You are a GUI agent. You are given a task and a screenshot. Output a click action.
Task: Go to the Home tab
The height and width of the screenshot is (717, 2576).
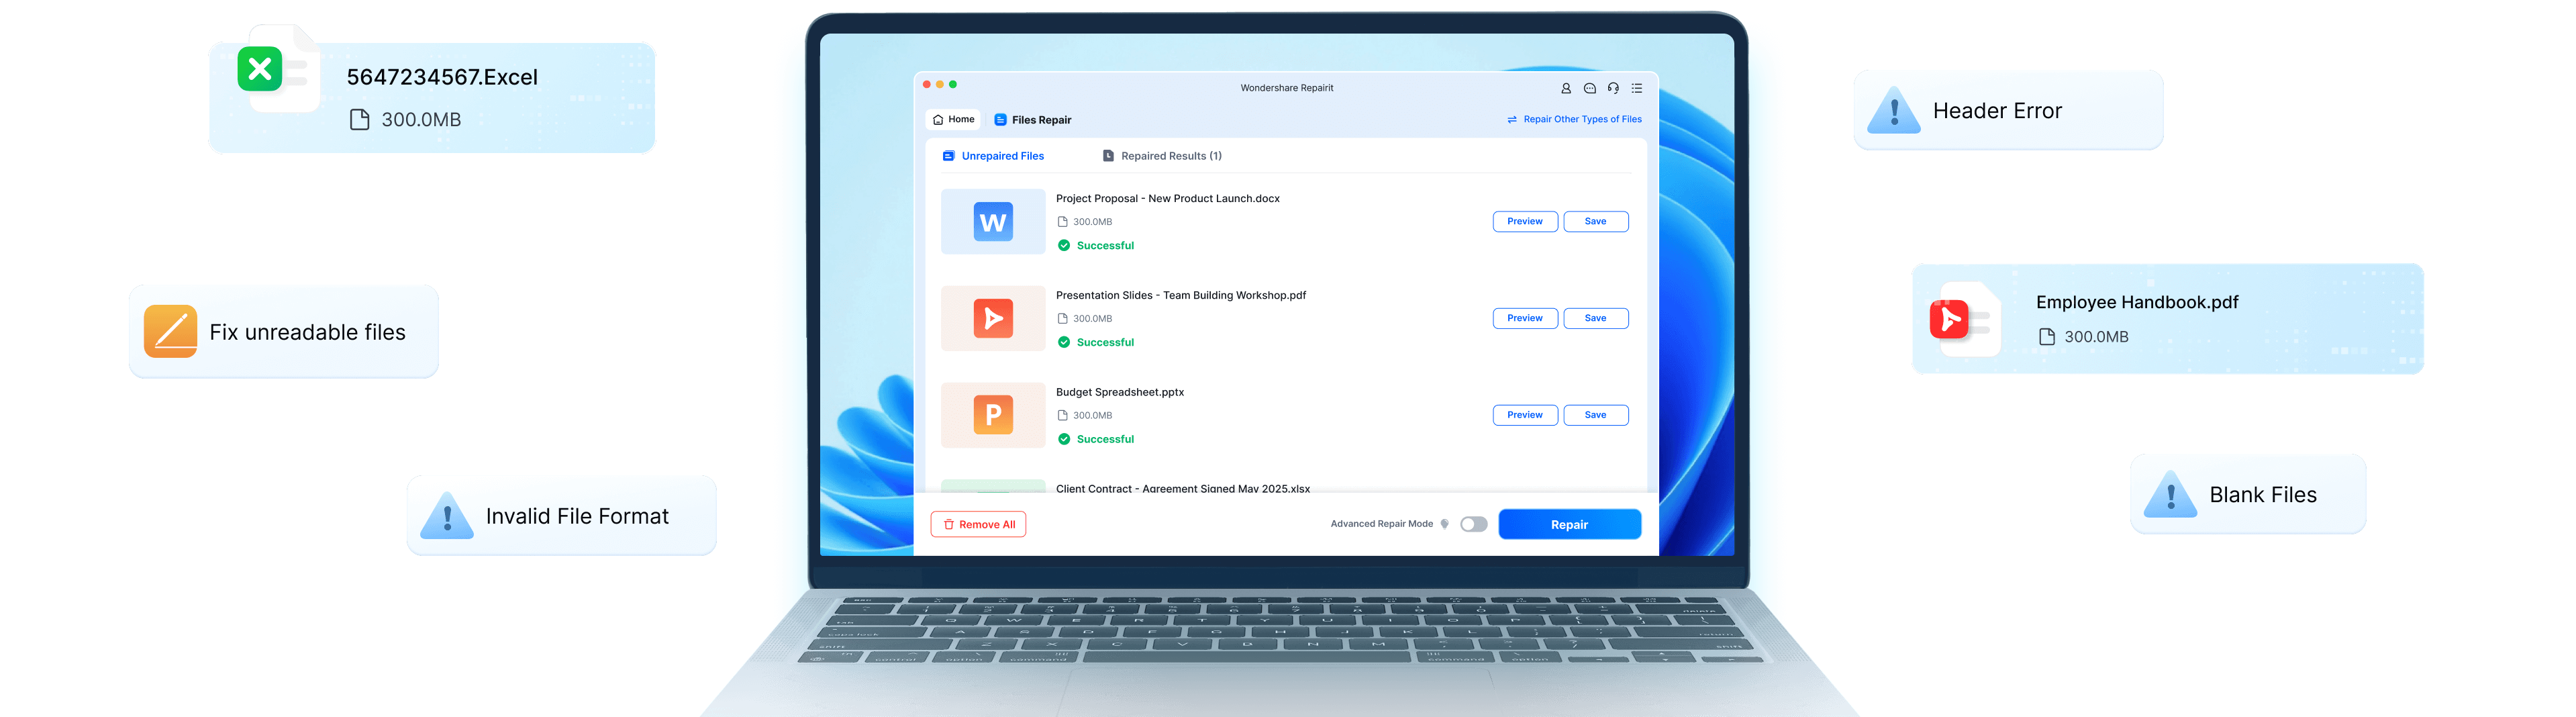(x=954, y=119)
